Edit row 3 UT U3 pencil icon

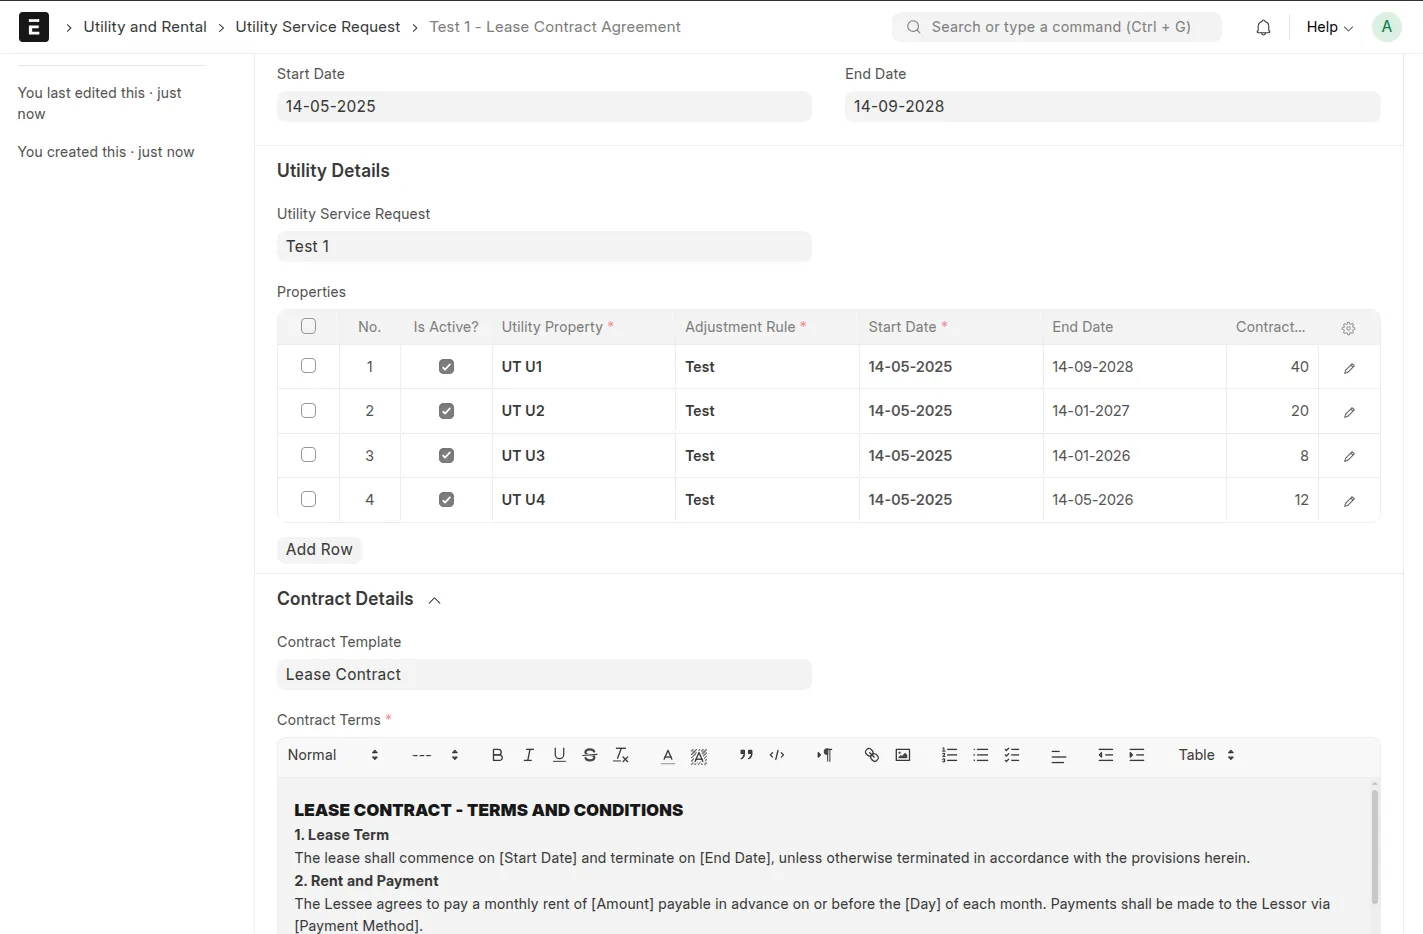click(x=1349, y=456)
